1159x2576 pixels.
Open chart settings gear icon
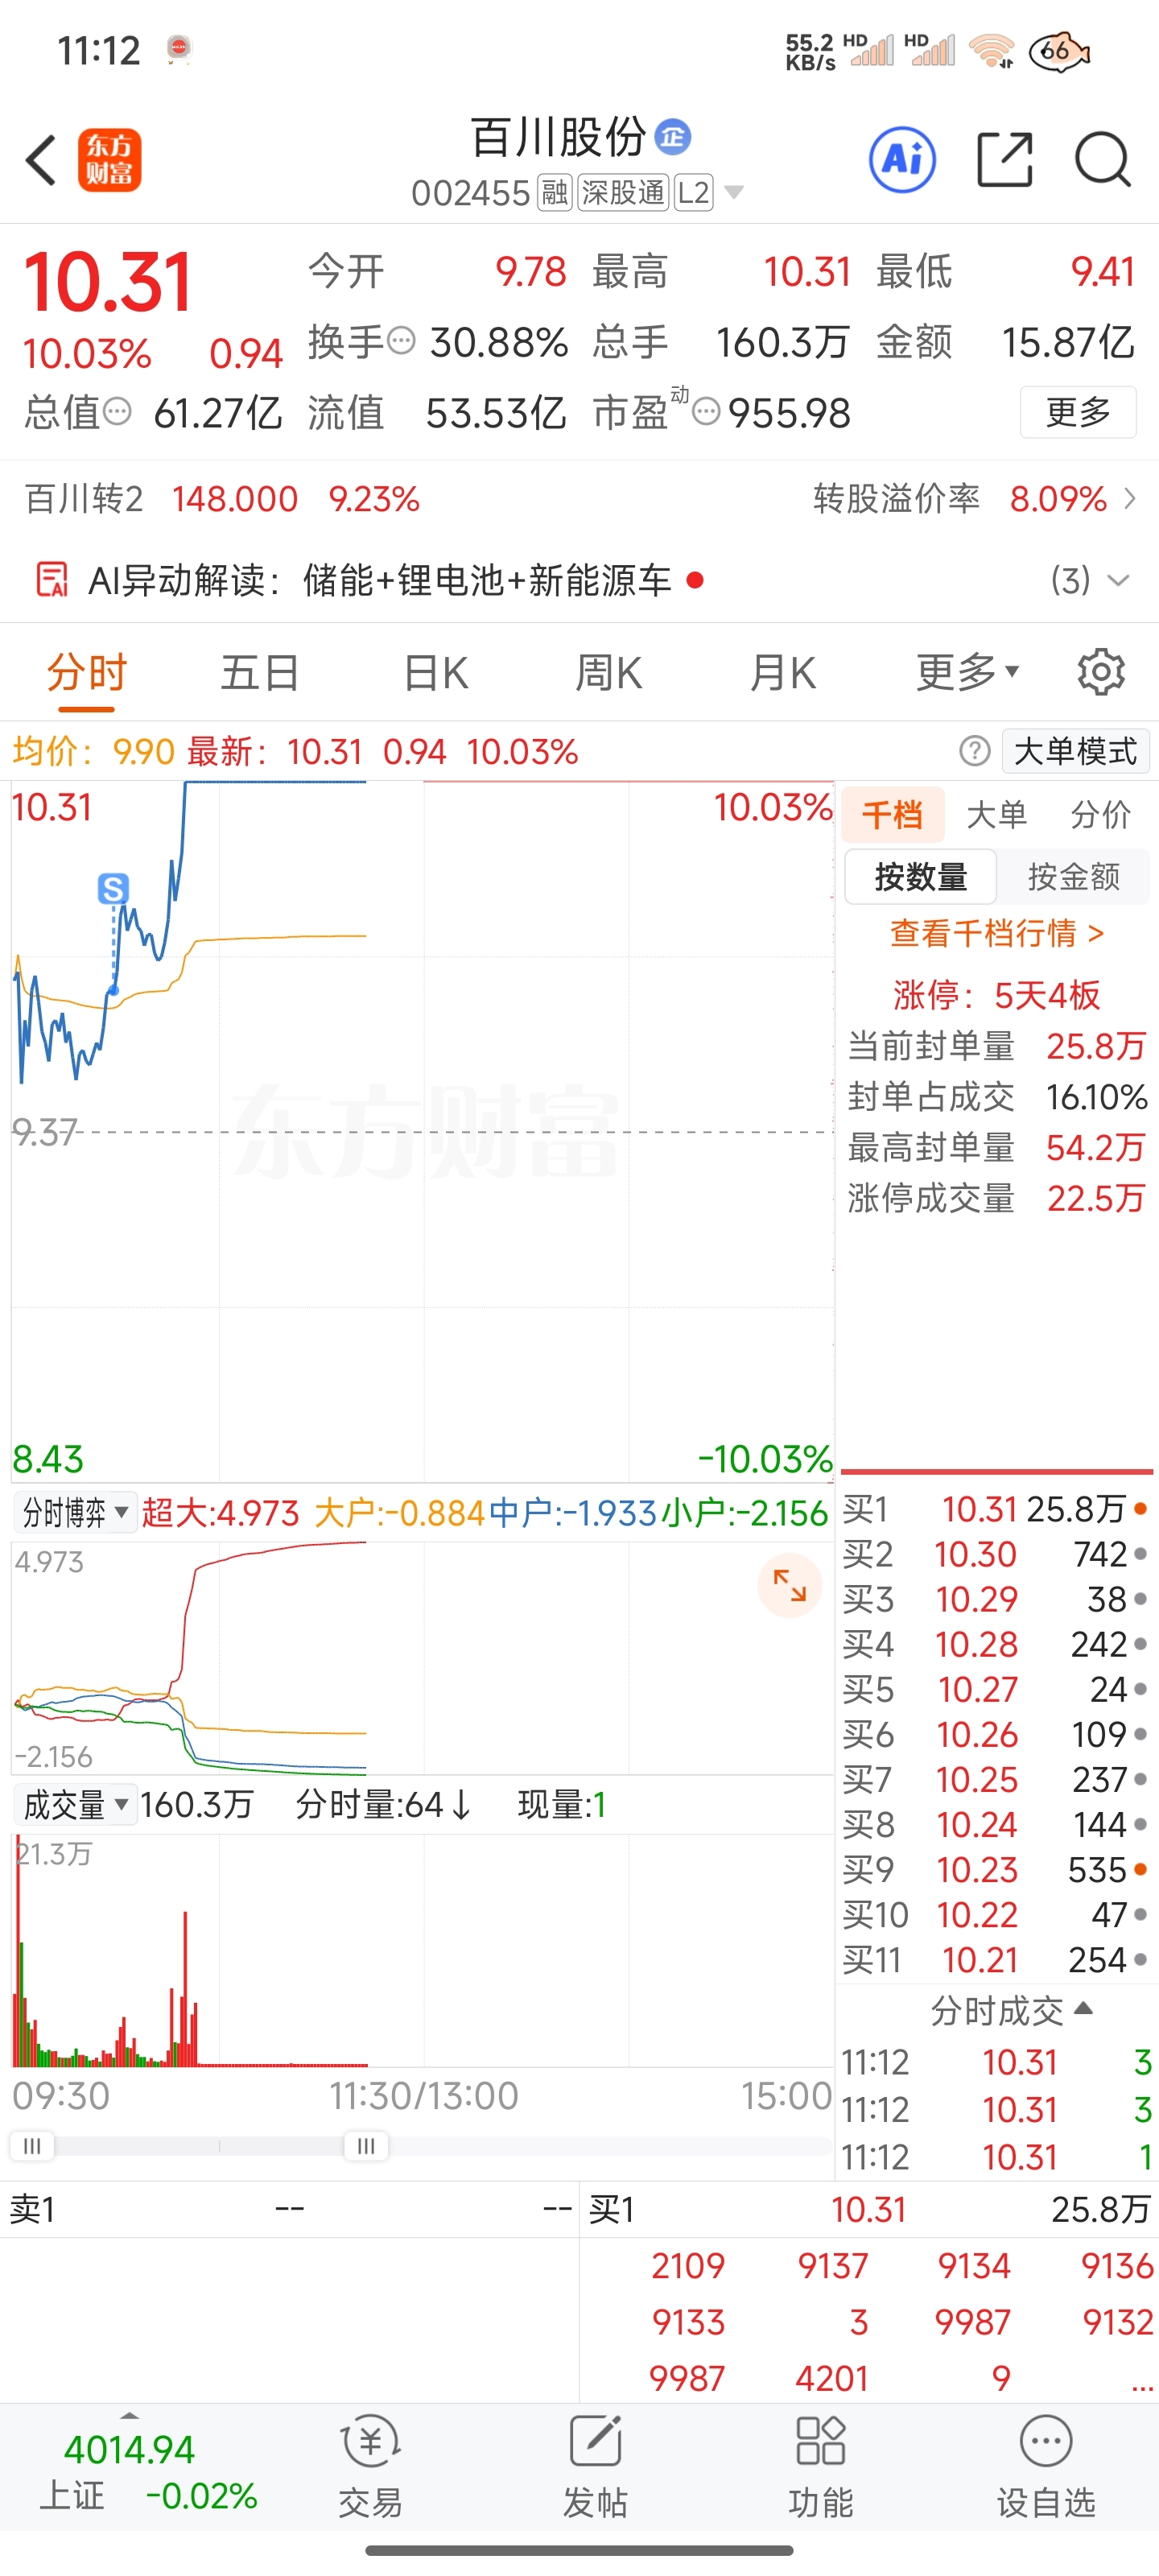point(1101,672)
